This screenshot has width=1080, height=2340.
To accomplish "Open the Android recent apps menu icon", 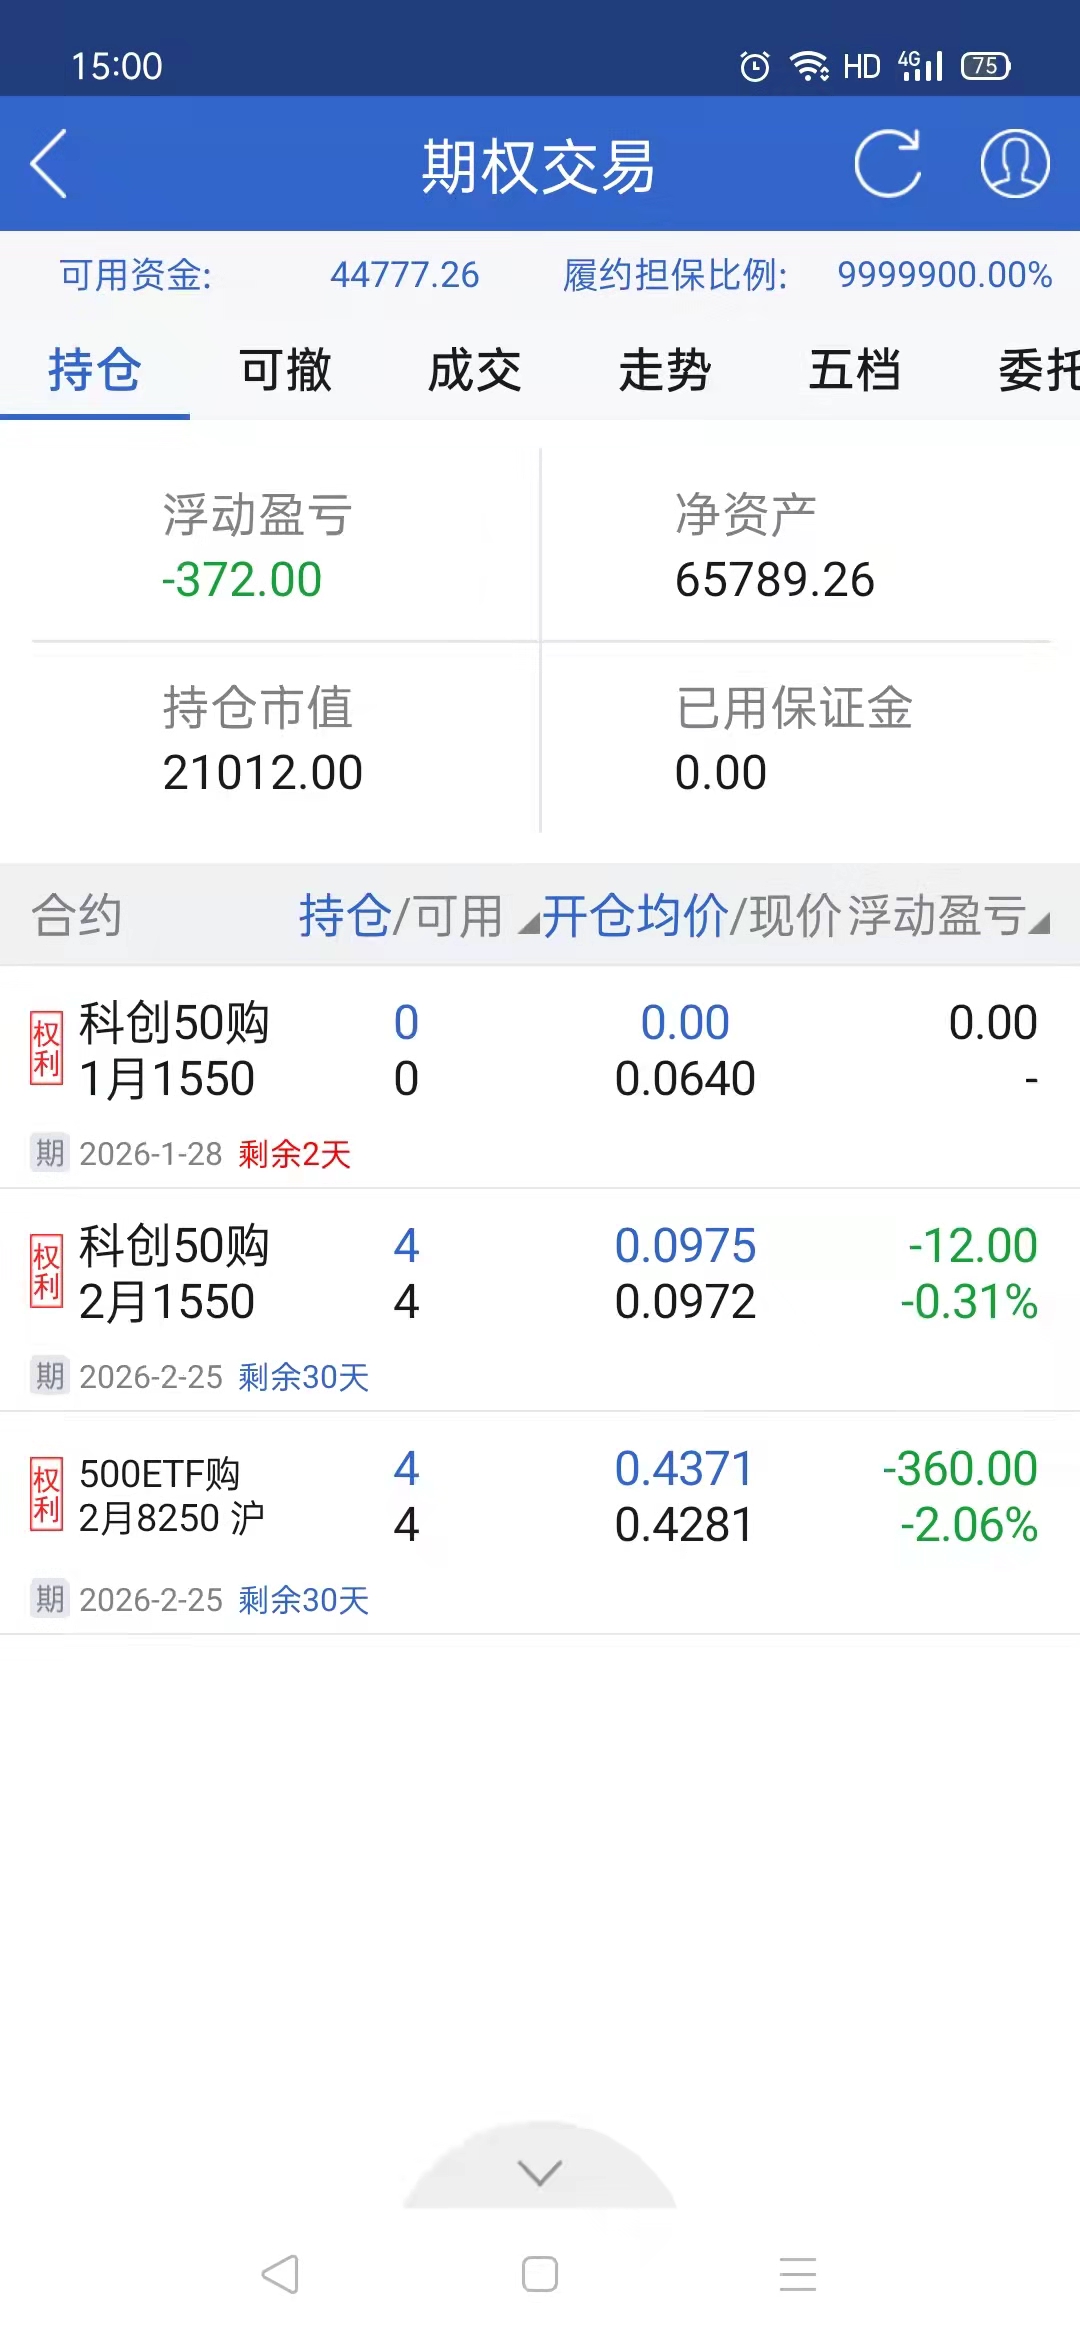I will [x=797, y=2274].
